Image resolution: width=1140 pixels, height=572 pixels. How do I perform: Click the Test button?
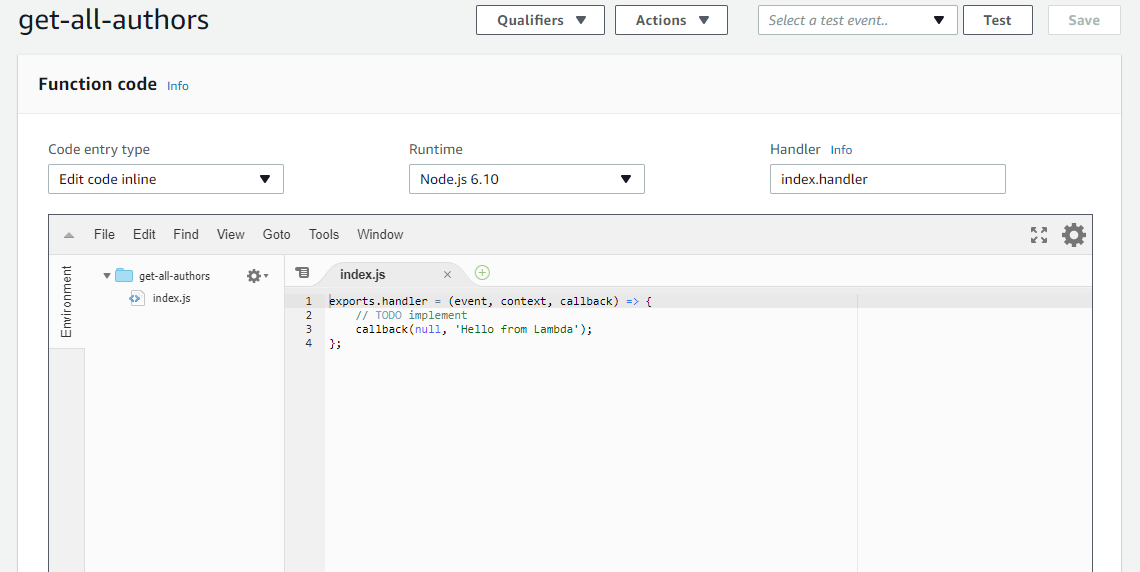998,20
